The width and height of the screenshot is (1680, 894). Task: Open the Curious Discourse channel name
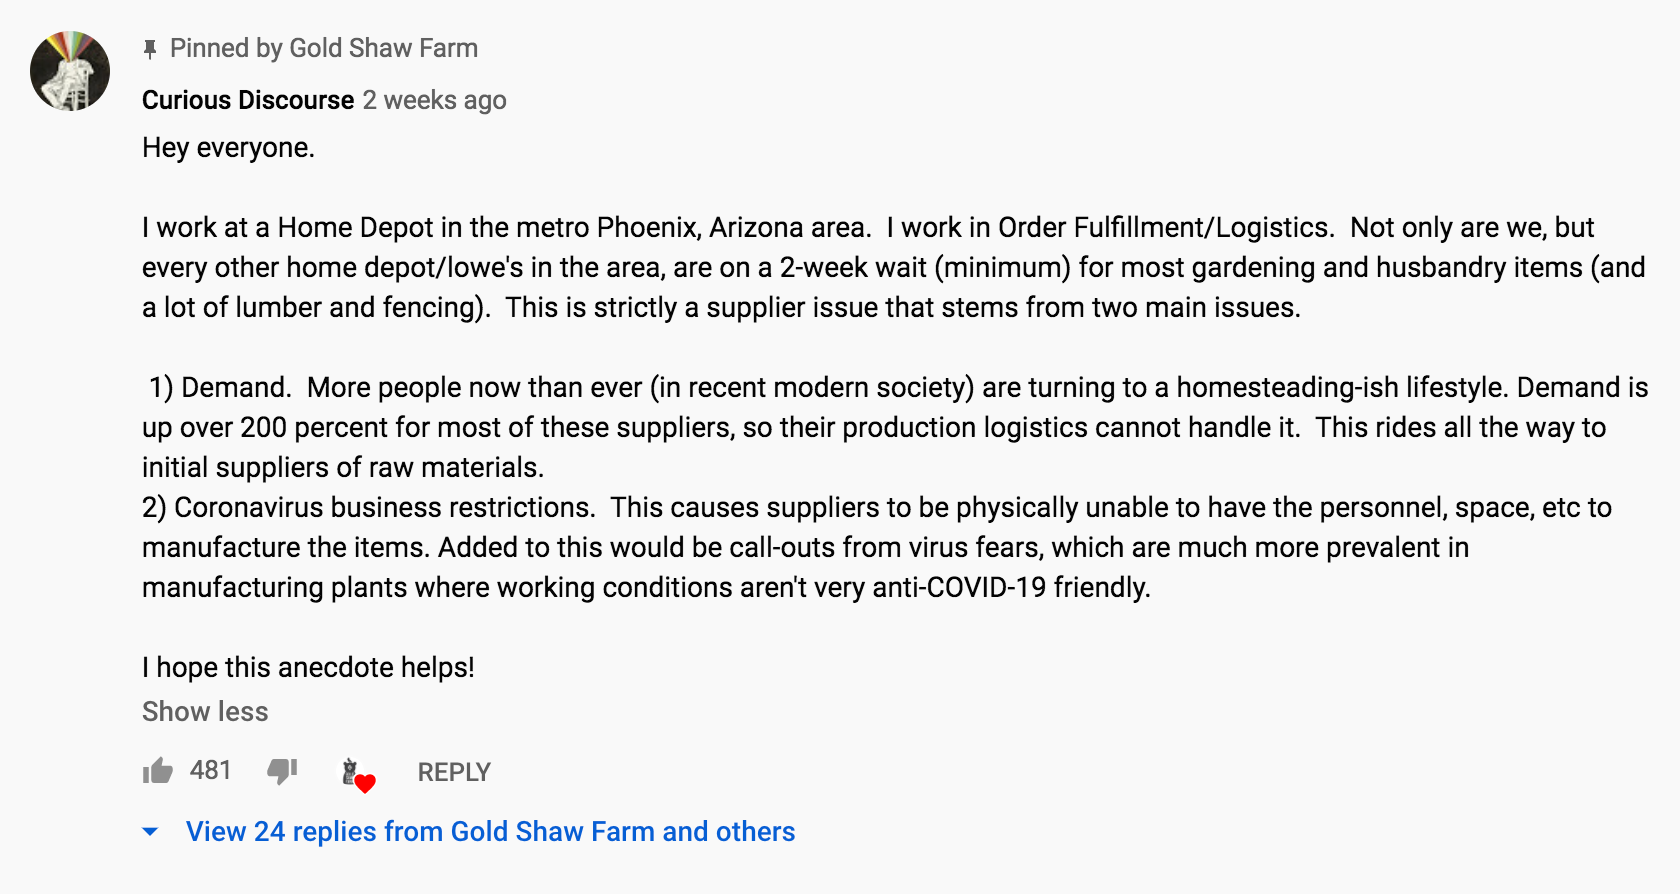click(248, 100)
